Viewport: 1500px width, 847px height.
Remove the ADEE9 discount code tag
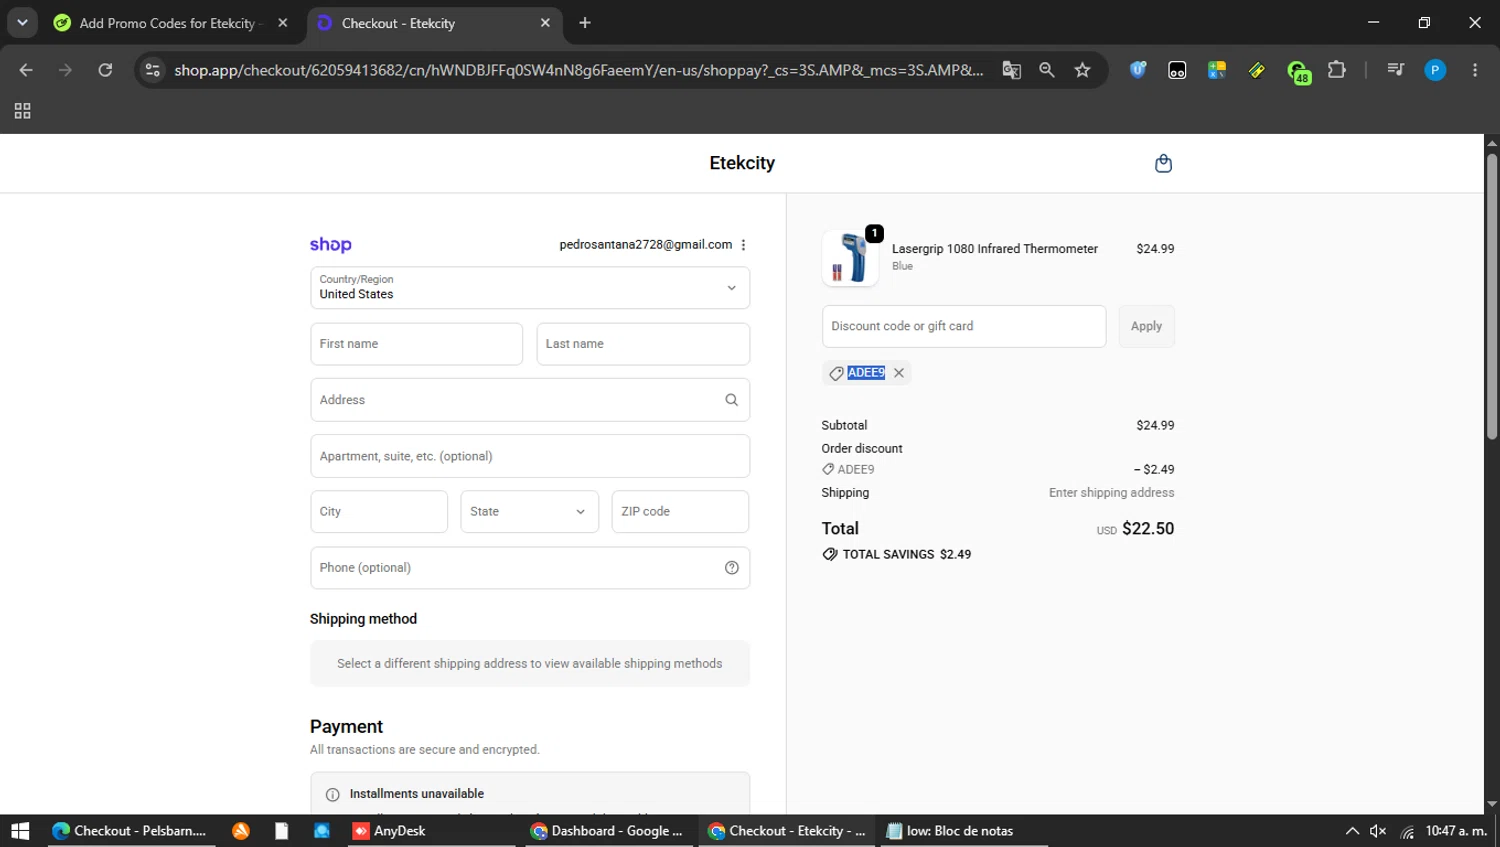tap(899, 373)
